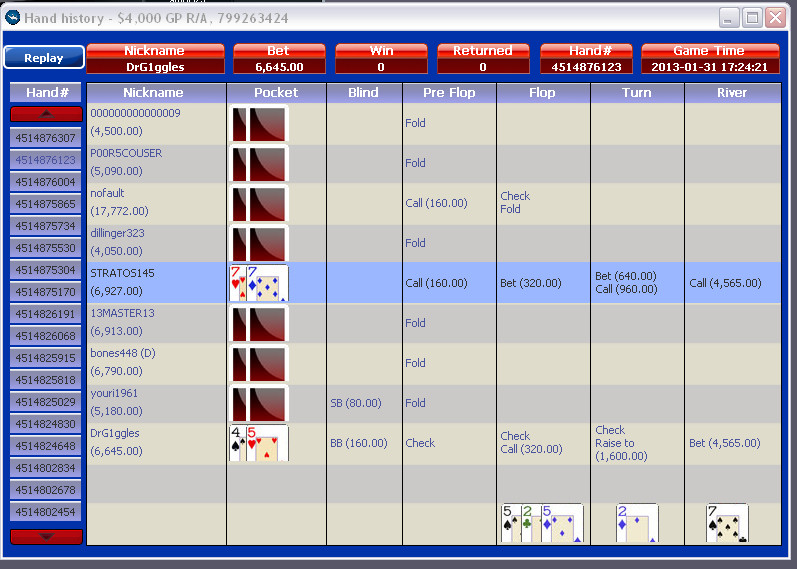Viewport: 797px width, 569px height.
Task: Click nofault's hidden pocket cards
Action: point(259,203)
